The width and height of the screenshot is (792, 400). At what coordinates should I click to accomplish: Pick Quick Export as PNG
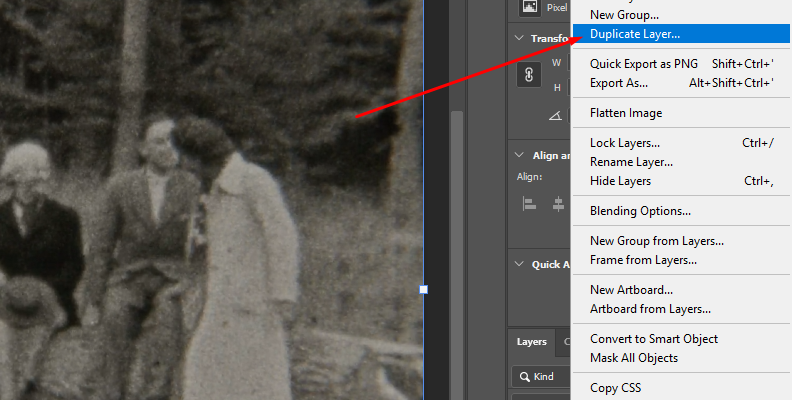(x=643, y=63)
